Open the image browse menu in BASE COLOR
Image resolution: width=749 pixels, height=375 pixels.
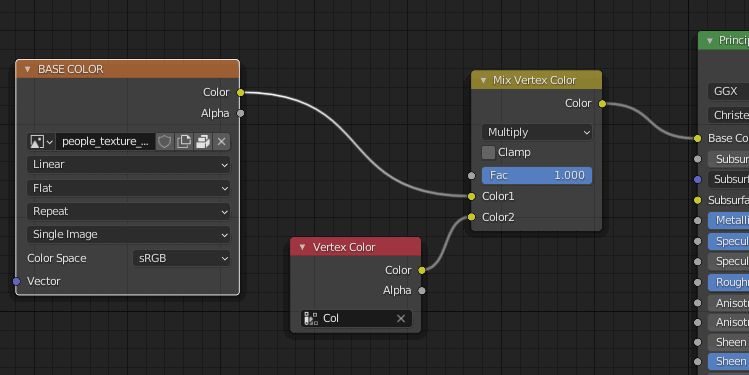(41, 141)
